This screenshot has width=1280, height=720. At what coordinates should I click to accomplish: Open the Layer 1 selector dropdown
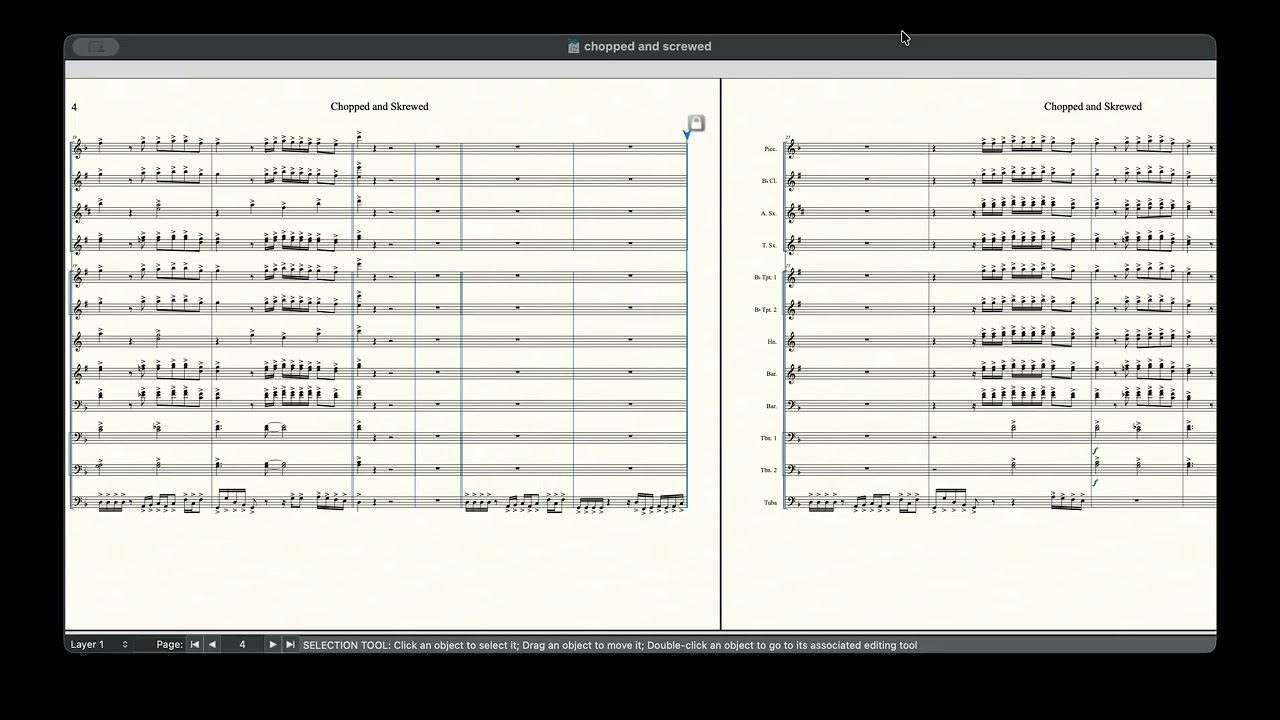coord(99,645)
